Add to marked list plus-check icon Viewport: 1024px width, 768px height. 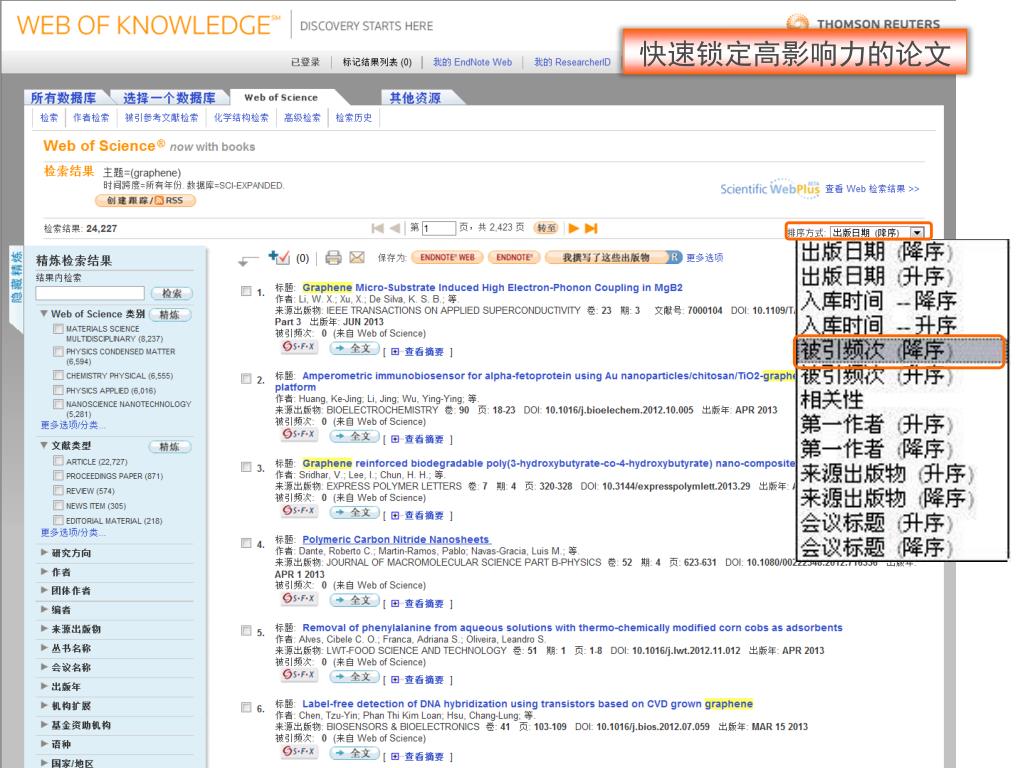point(278,257)
